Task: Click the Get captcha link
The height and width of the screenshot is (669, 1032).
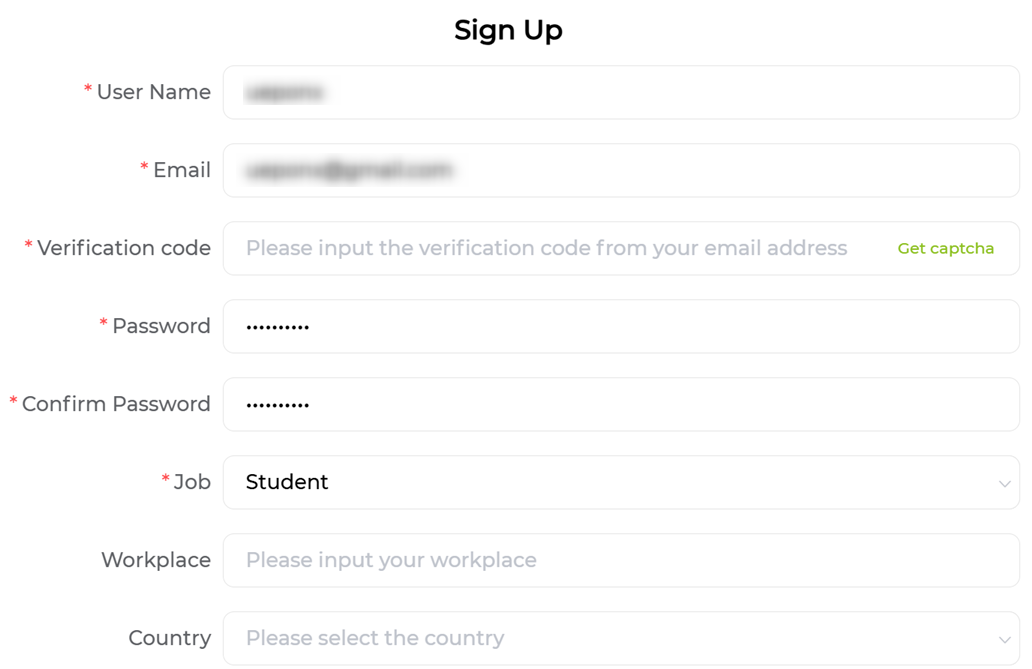Action: point(946,248)
